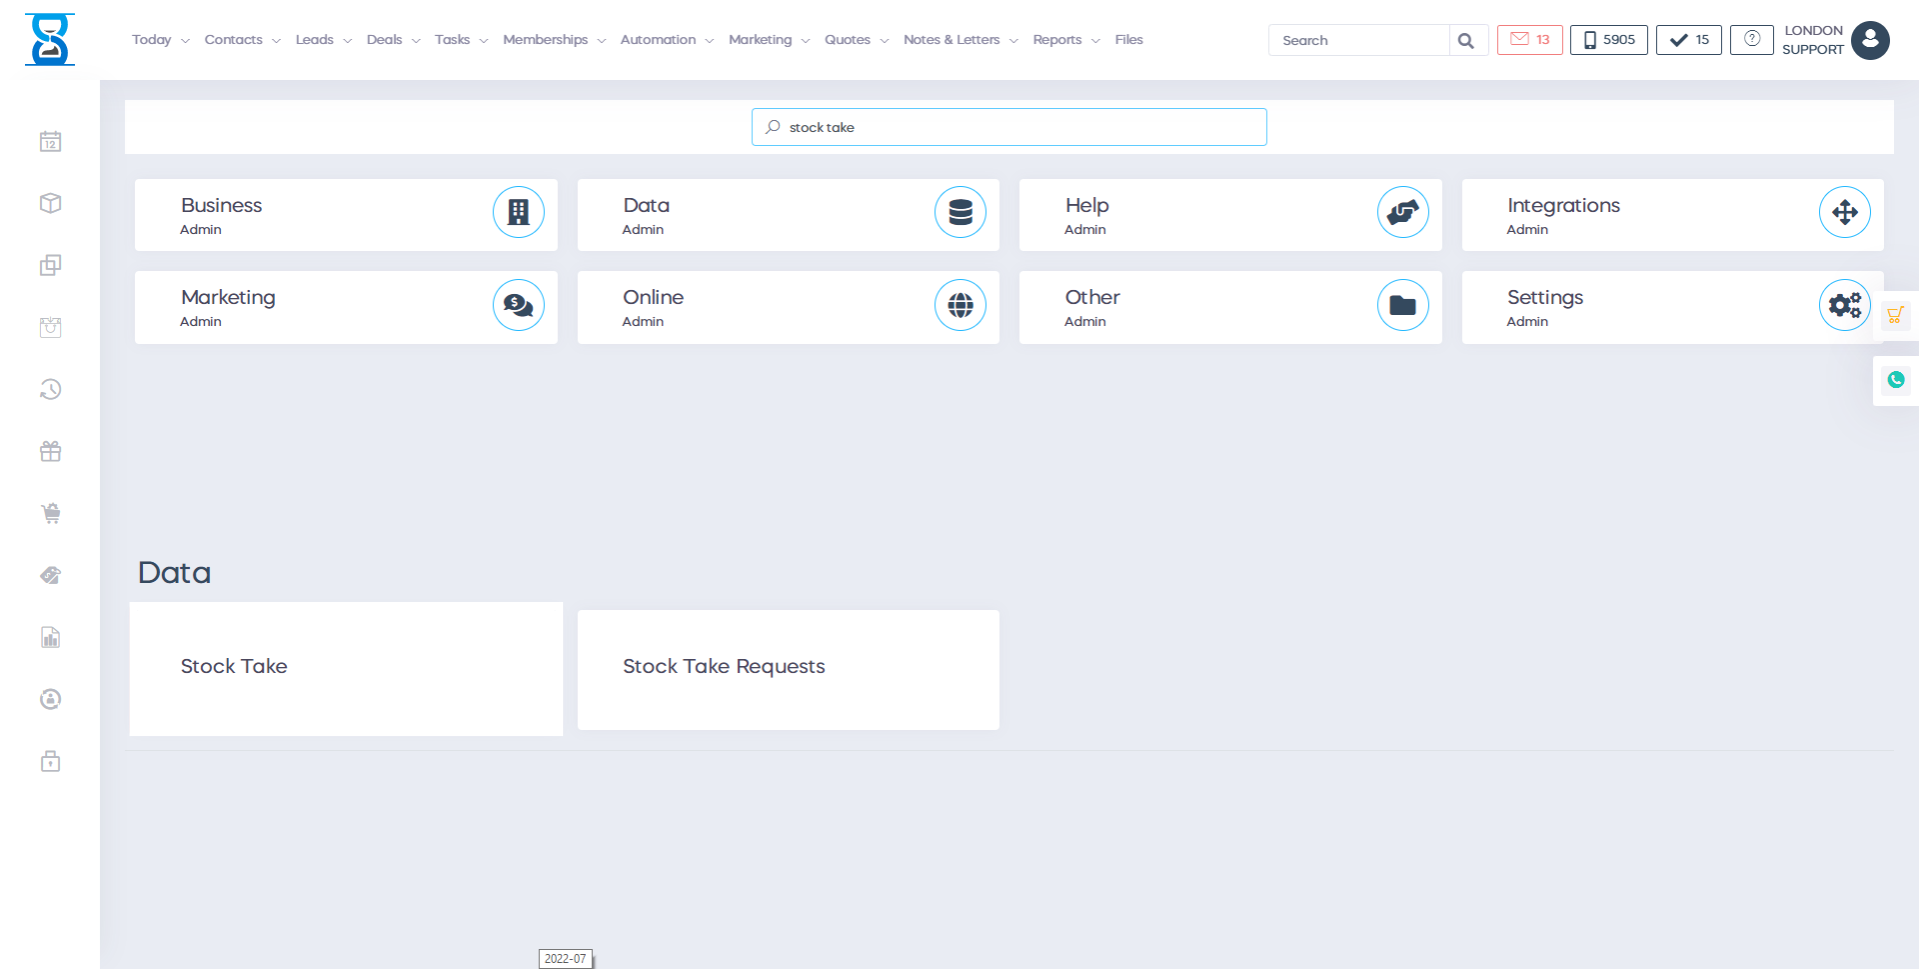
Task: Open the Files menu item
Action: click(x=1128, y=40)
